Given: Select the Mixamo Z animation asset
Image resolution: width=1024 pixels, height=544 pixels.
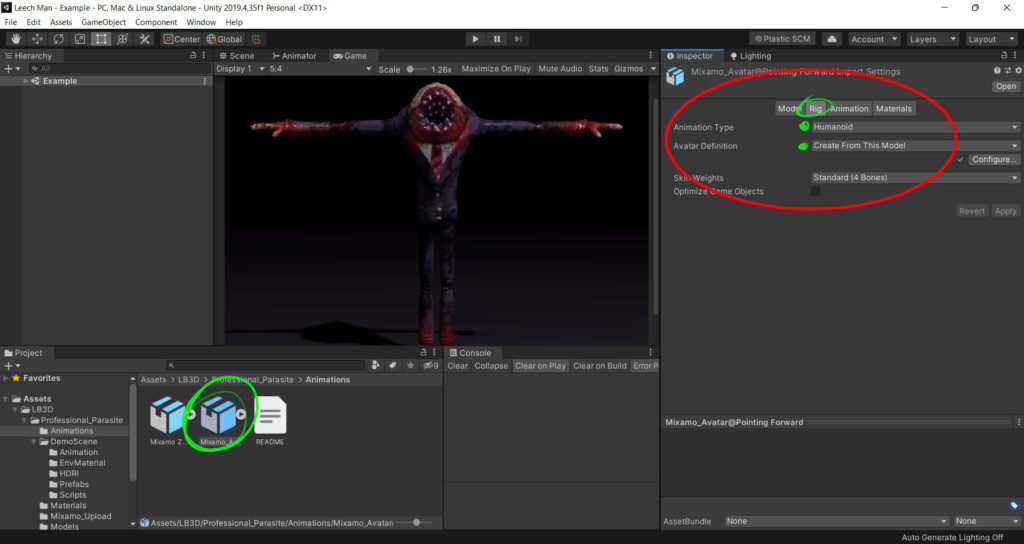Looking at the screenshot, I should 168,421.
